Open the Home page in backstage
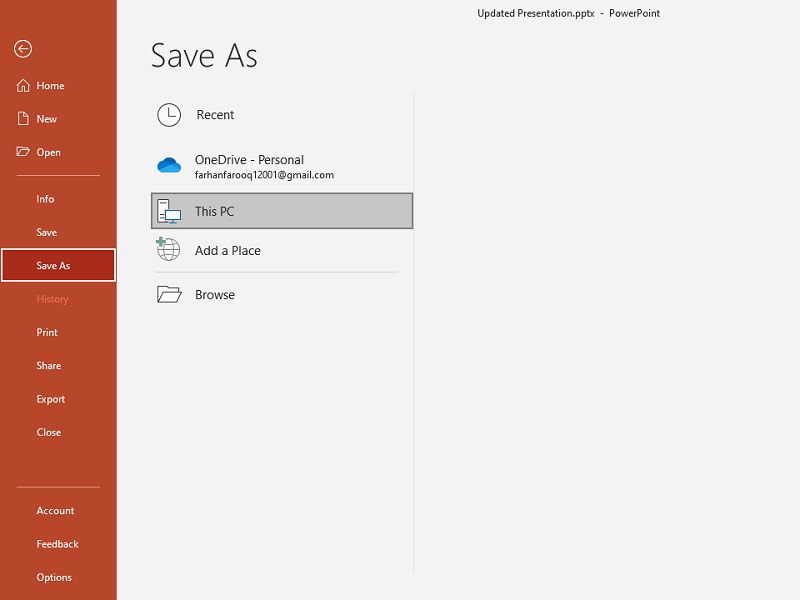800x600 pixels. click(58, 85)
